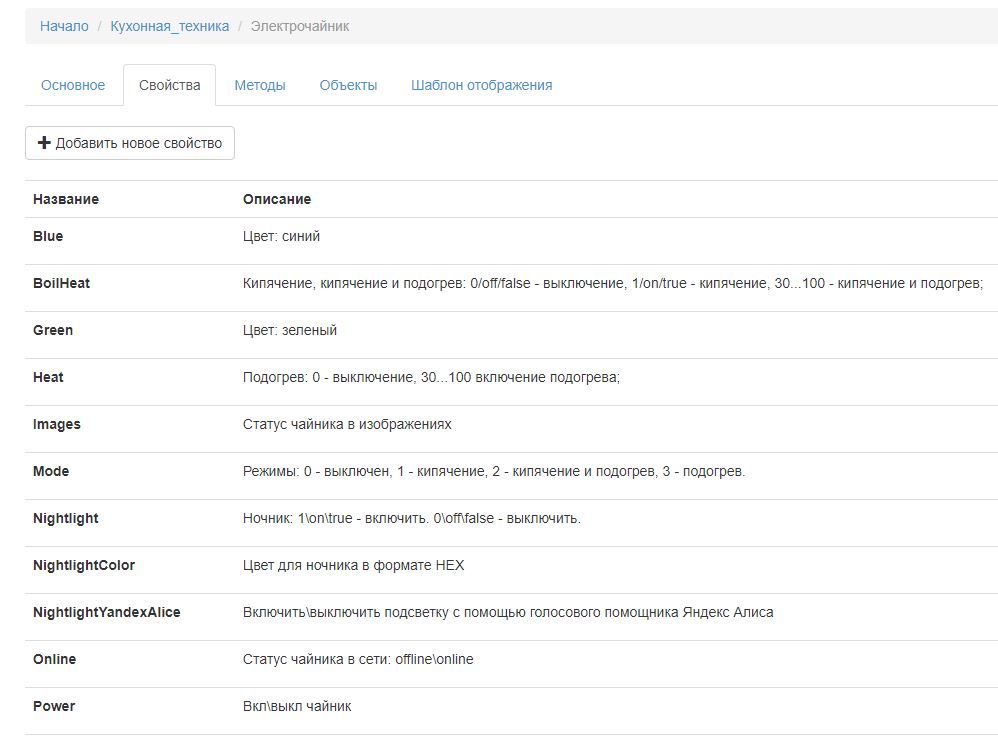Open the 'Heat' property entry

pyautogui.click(x=48, y=377)
